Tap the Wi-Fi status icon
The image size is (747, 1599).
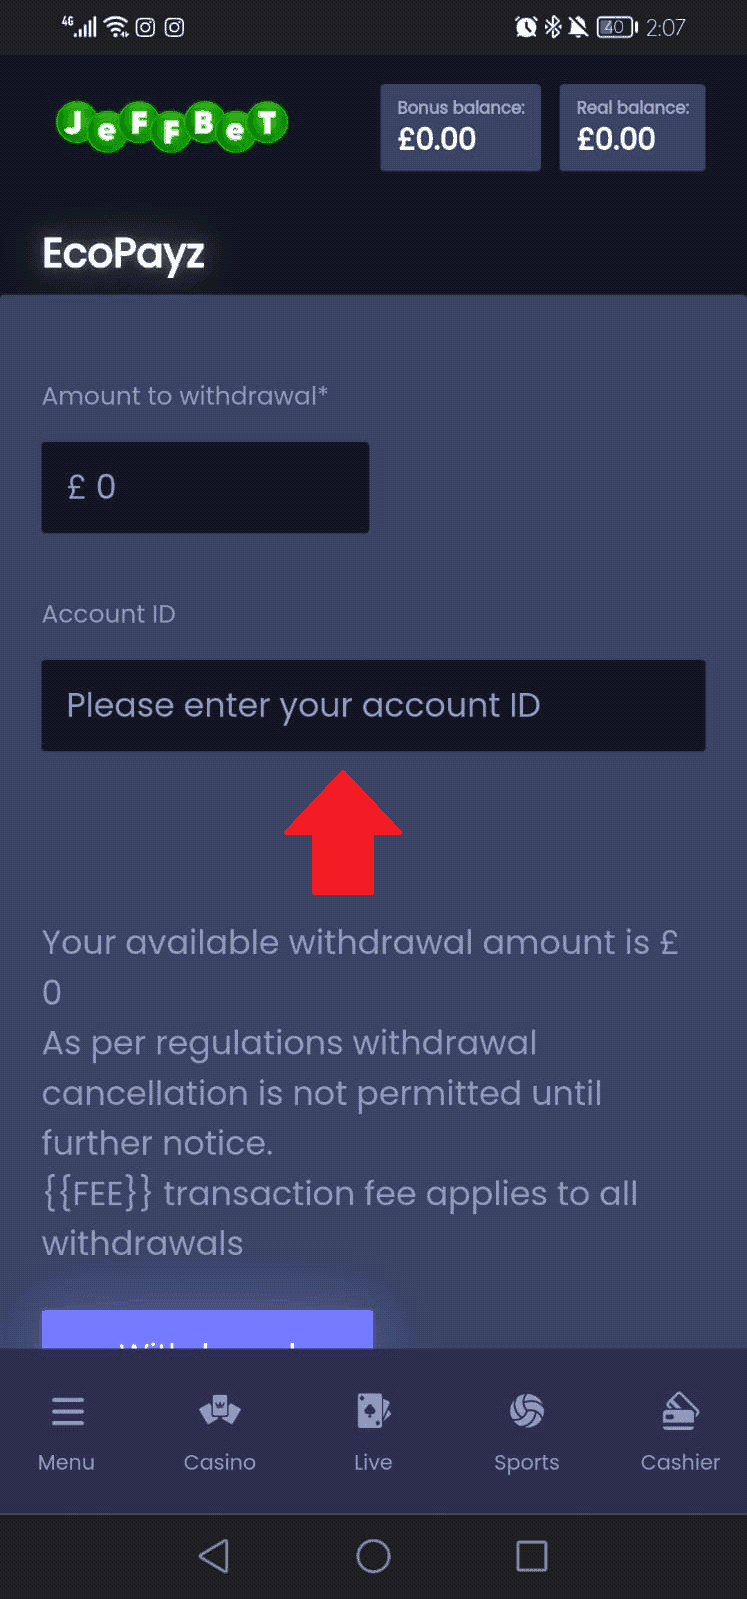pos(117,27)
